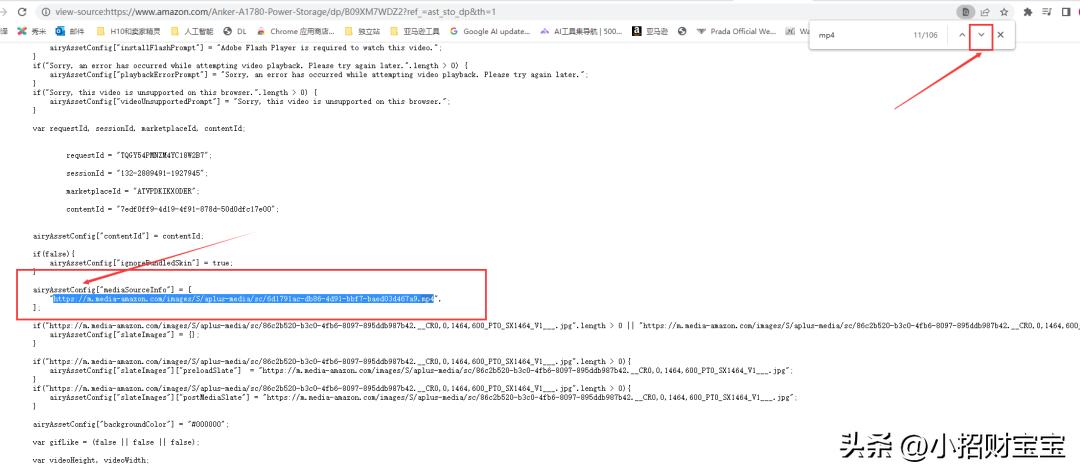The width and height of the screenshot is (1080, 474).
Task: Share this page from the address bar
Action: pos(986,12)
